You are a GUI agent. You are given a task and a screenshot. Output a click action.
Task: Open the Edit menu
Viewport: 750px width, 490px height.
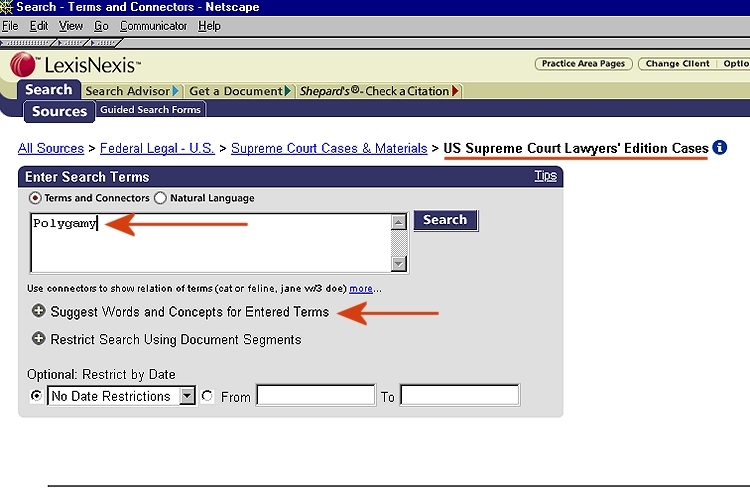tap(39, 26)
